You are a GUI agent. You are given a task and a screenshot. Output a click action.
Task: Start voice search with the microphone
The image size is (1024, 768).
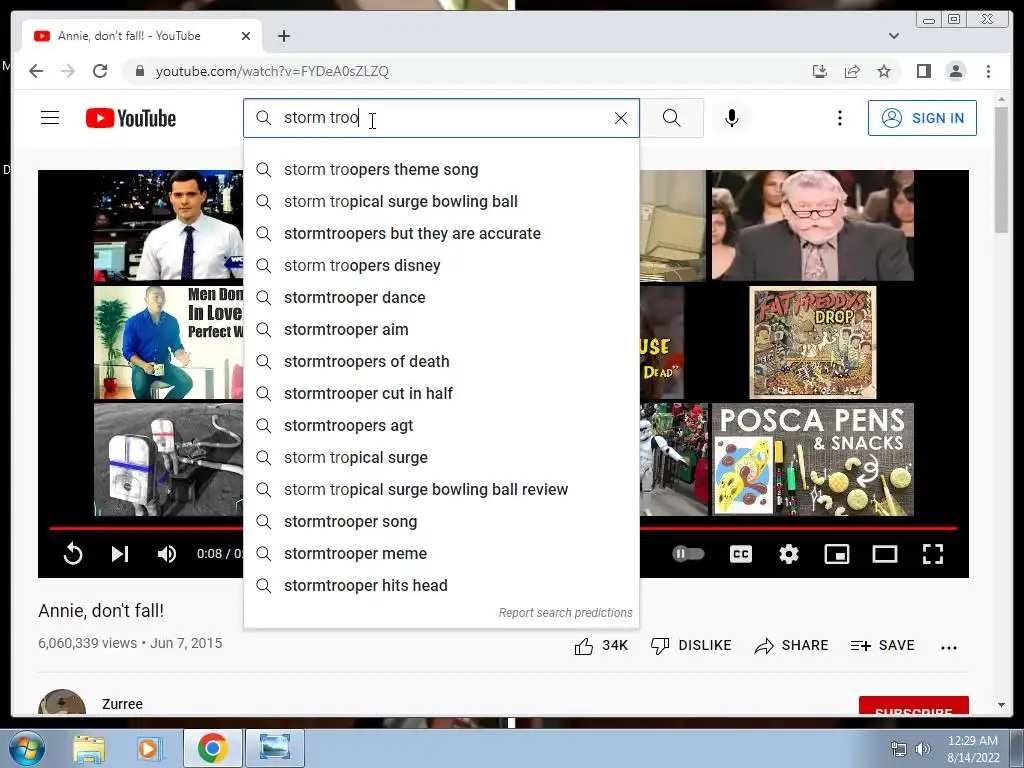point(731,118)
